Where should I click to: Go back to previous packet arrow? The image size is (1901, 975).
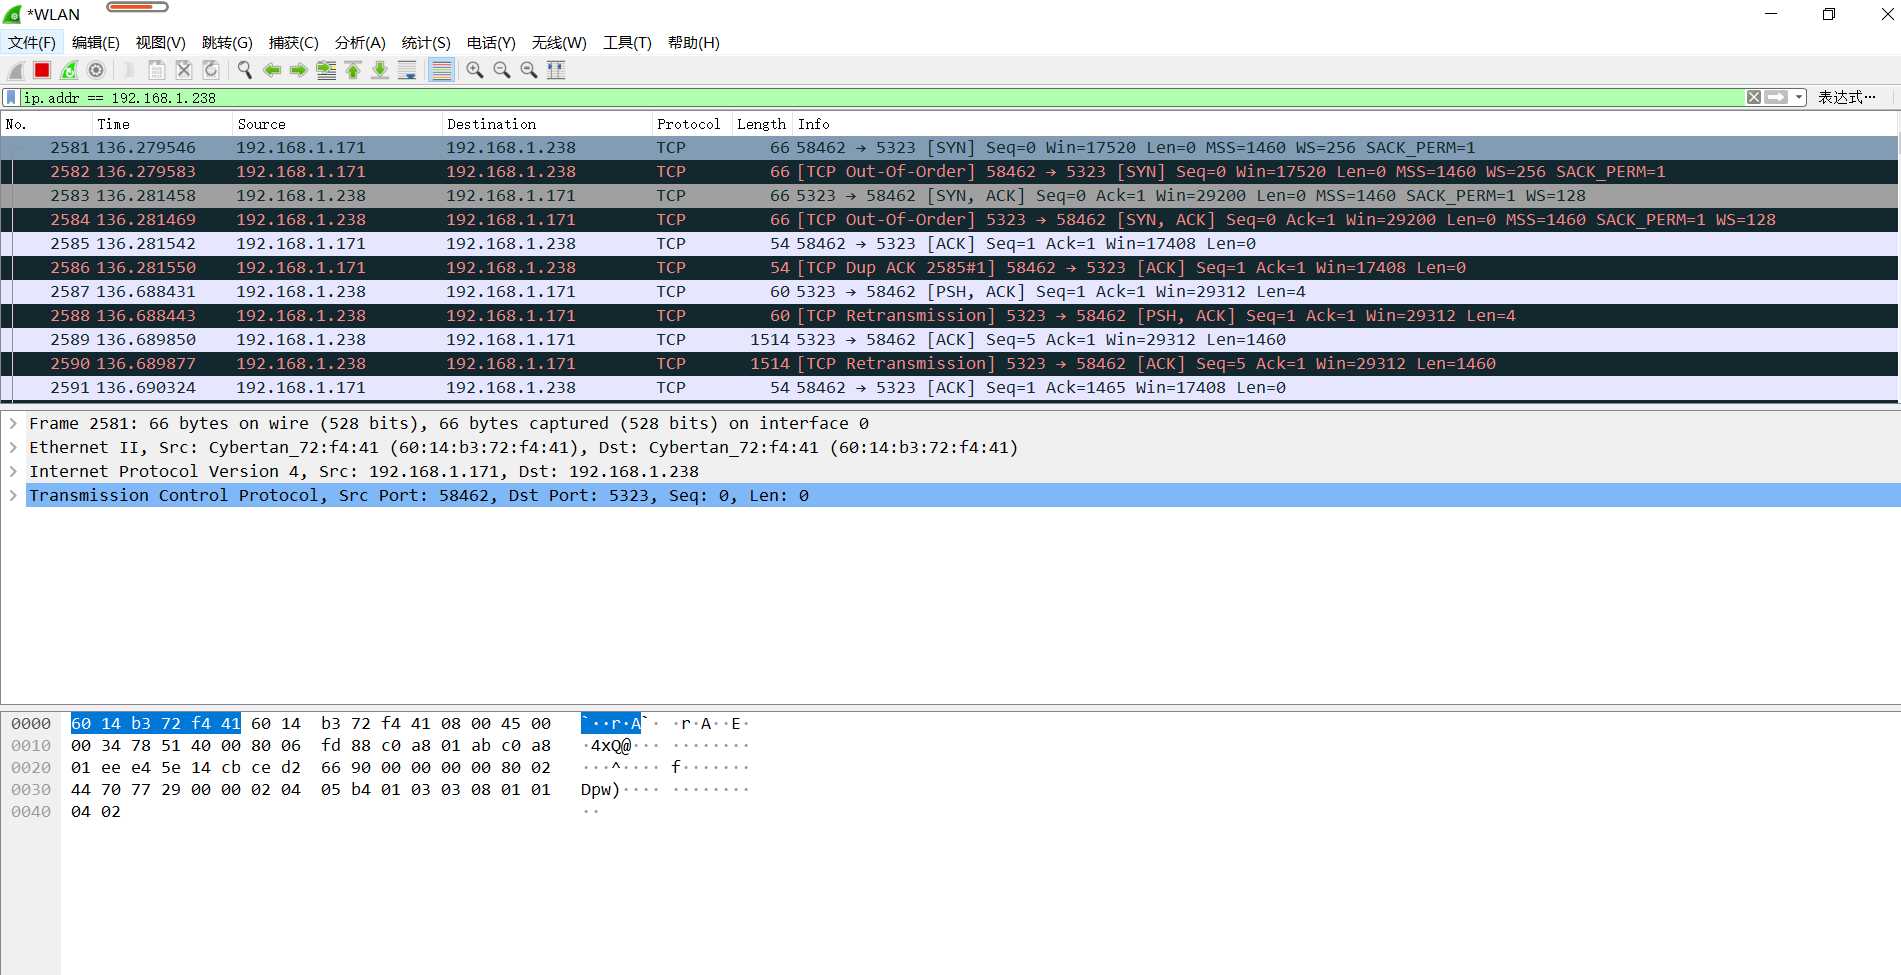[x=272, y=70]
